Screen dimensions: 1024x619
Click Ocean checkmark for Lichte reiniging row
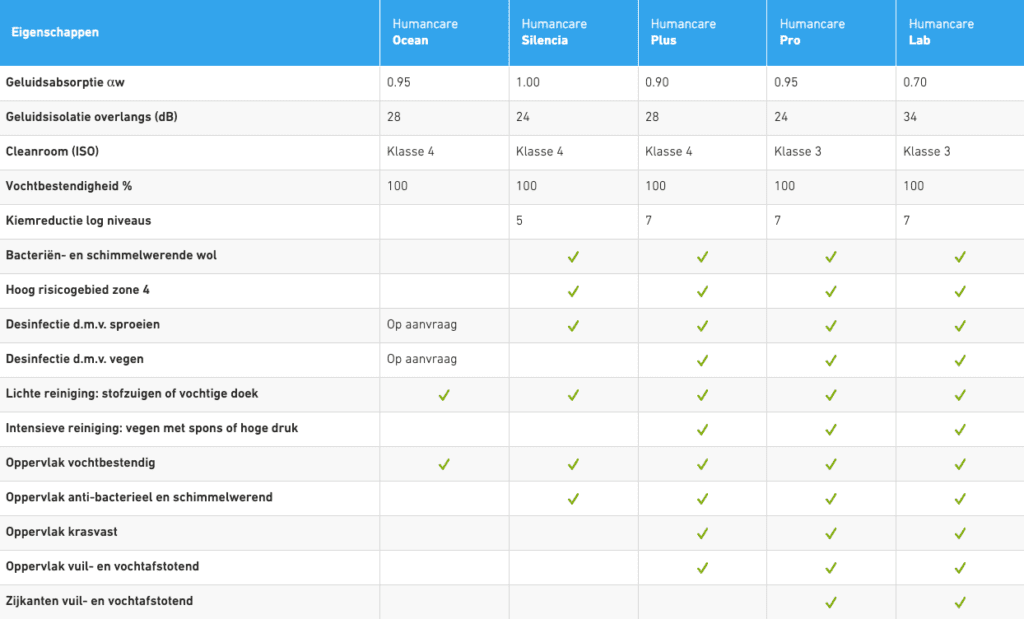[444, 395]
